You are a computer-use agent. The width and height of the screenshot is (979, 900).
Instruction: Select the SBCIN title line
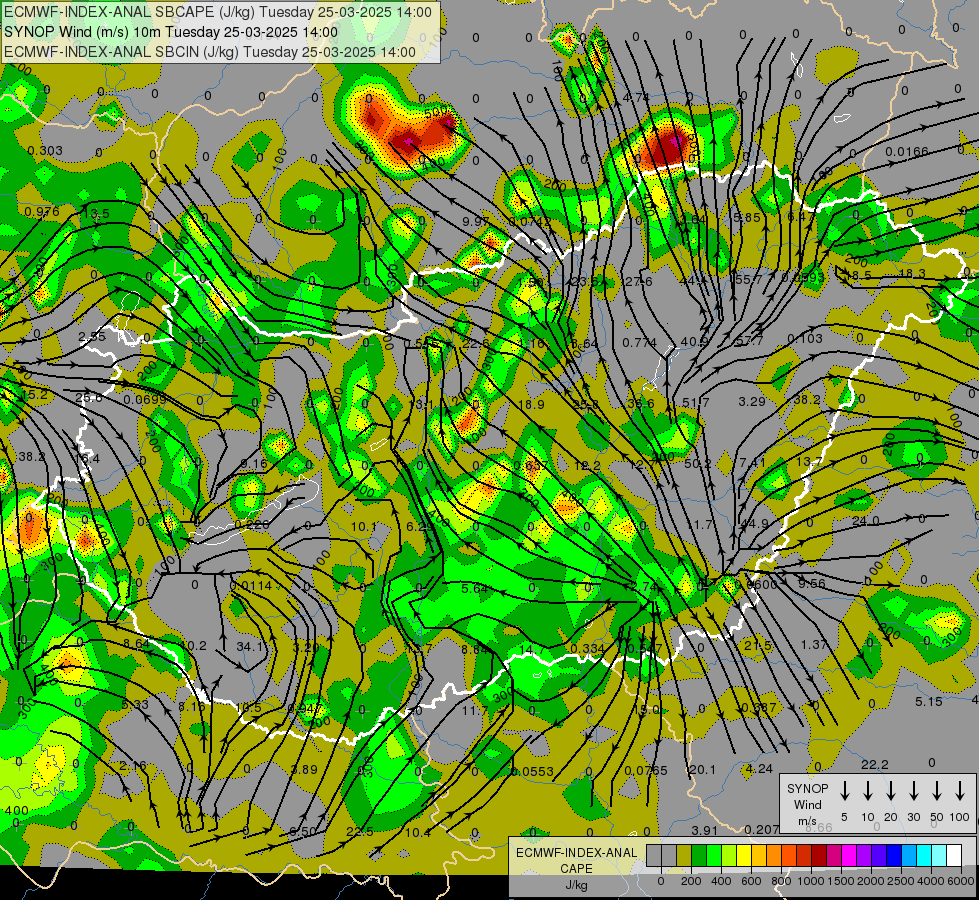pos(210,52)
